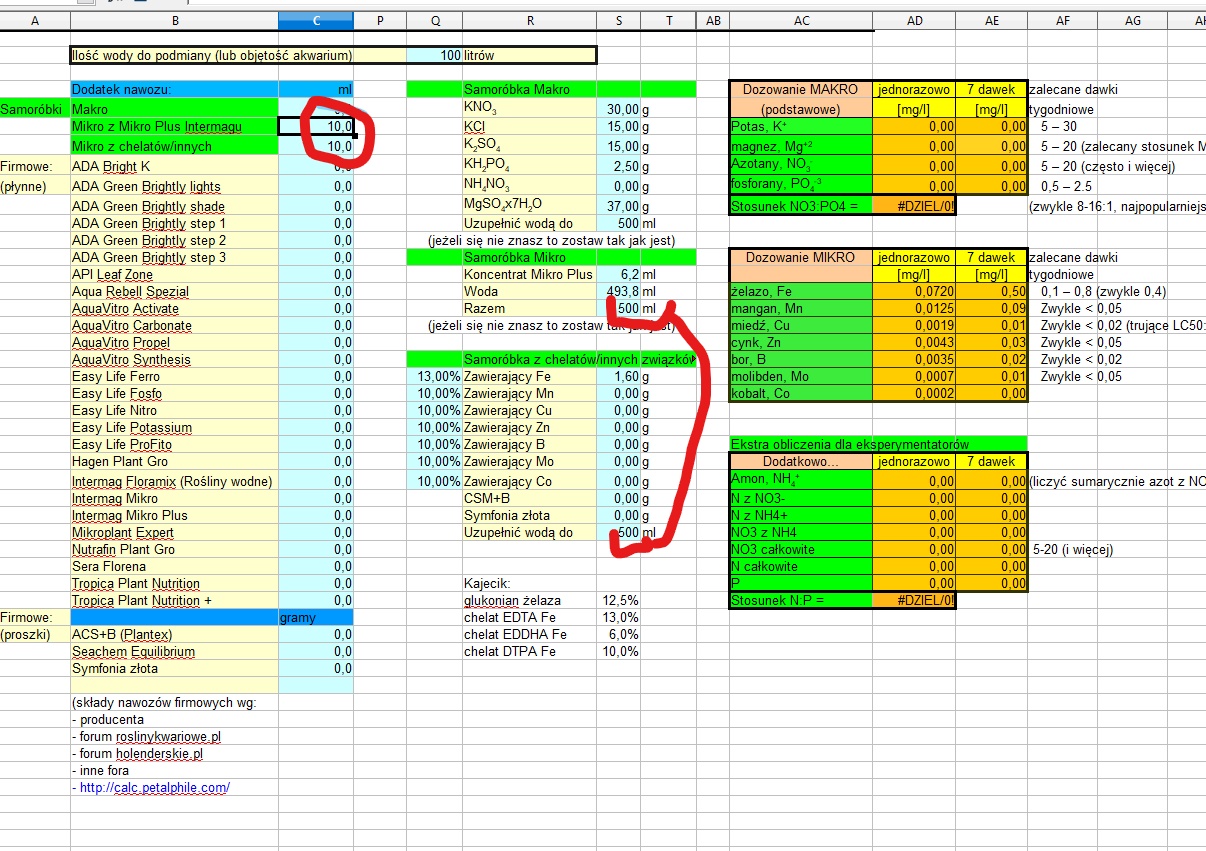Select the 'Ilość wody do podmiany' label cell
Screen dimensions: 1206x851
pyautogui.click(x=212, y=56)
